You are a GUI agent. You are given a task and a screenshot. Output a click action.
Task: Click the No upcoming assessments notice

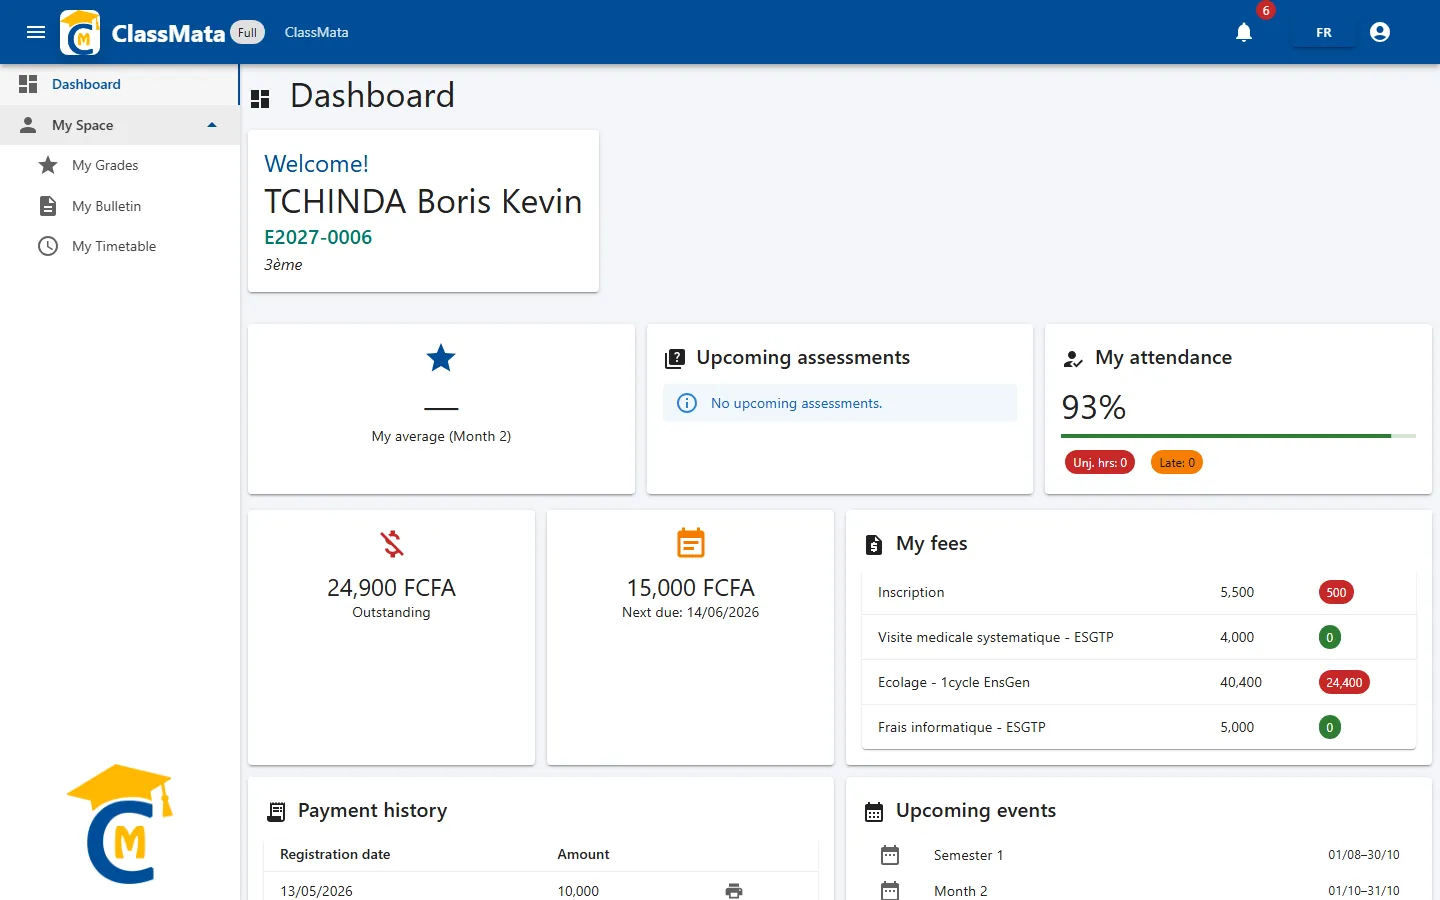pos(840,403)
